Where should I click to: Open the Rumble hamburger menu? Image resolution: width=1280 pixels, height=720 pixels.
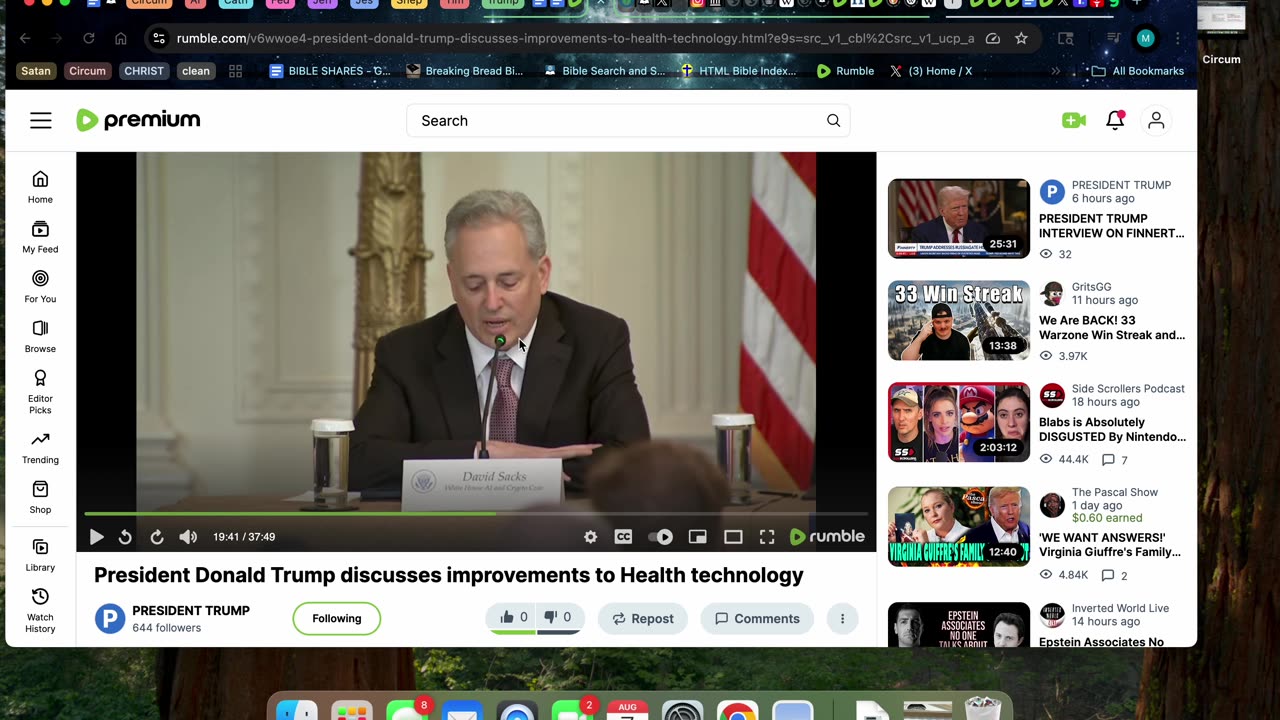click(x=40, y=121)
